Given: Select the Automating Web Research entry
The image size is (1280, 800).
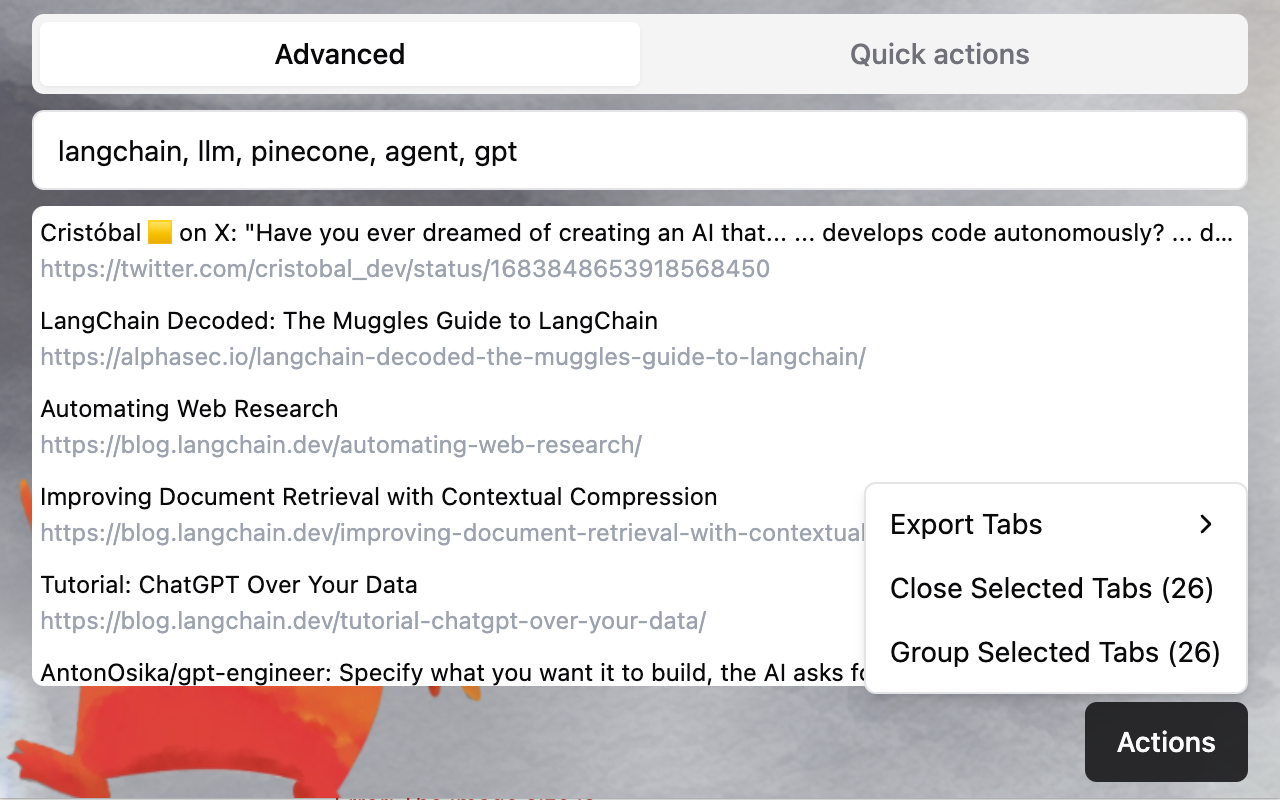Looking at the screenshot, I should pyautogui.click(x=189, y=409).
